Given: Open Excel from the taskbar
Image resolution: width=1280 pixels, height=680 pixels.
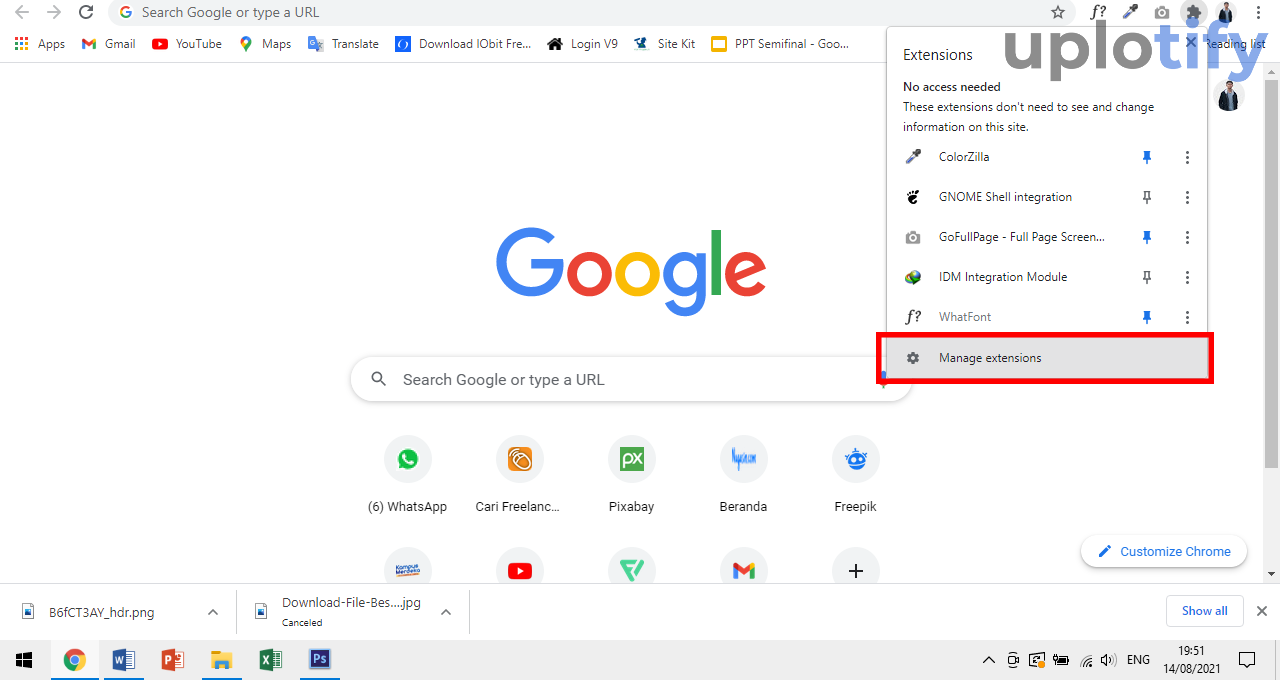Looking at the screenshot, I should point(271,660).
